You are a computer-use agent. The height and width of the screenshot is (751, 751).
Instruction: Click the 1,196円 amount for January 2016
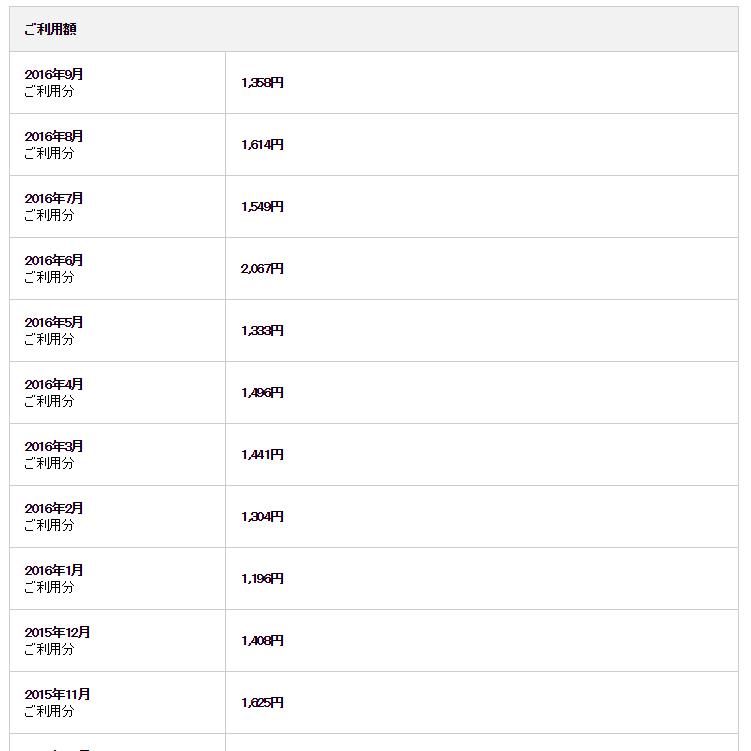click(262, 579)
